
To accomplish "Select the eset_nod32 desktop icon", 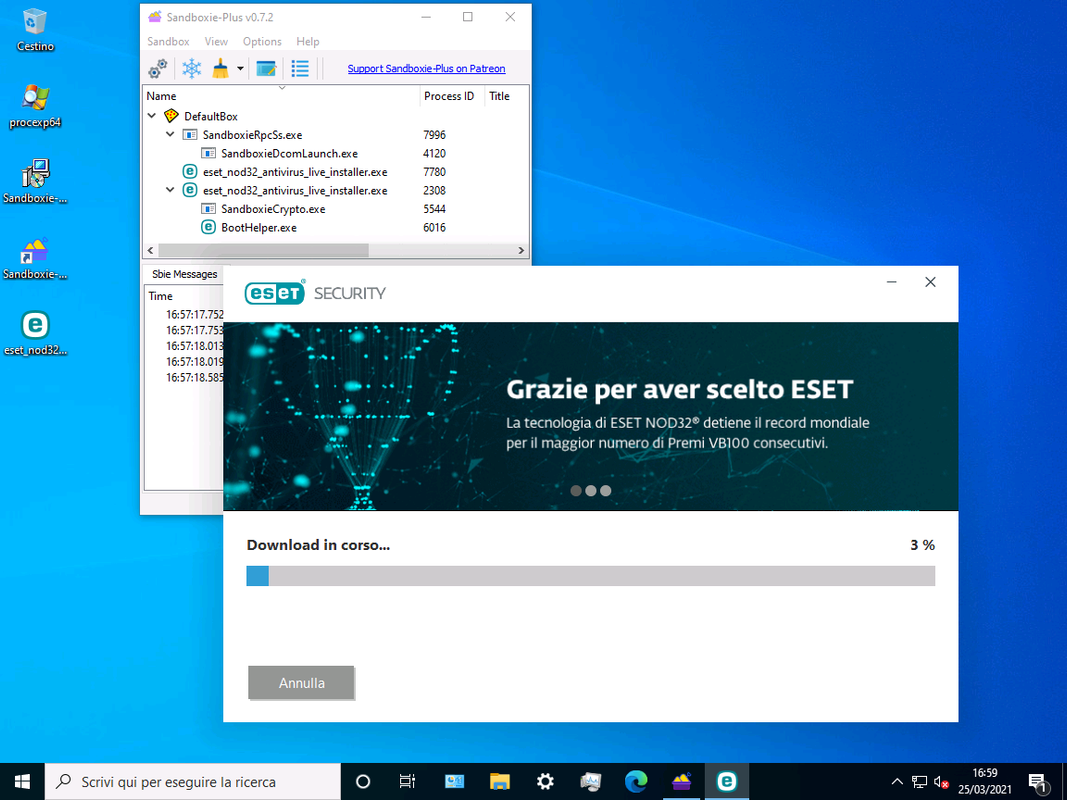I will point(35,333).
